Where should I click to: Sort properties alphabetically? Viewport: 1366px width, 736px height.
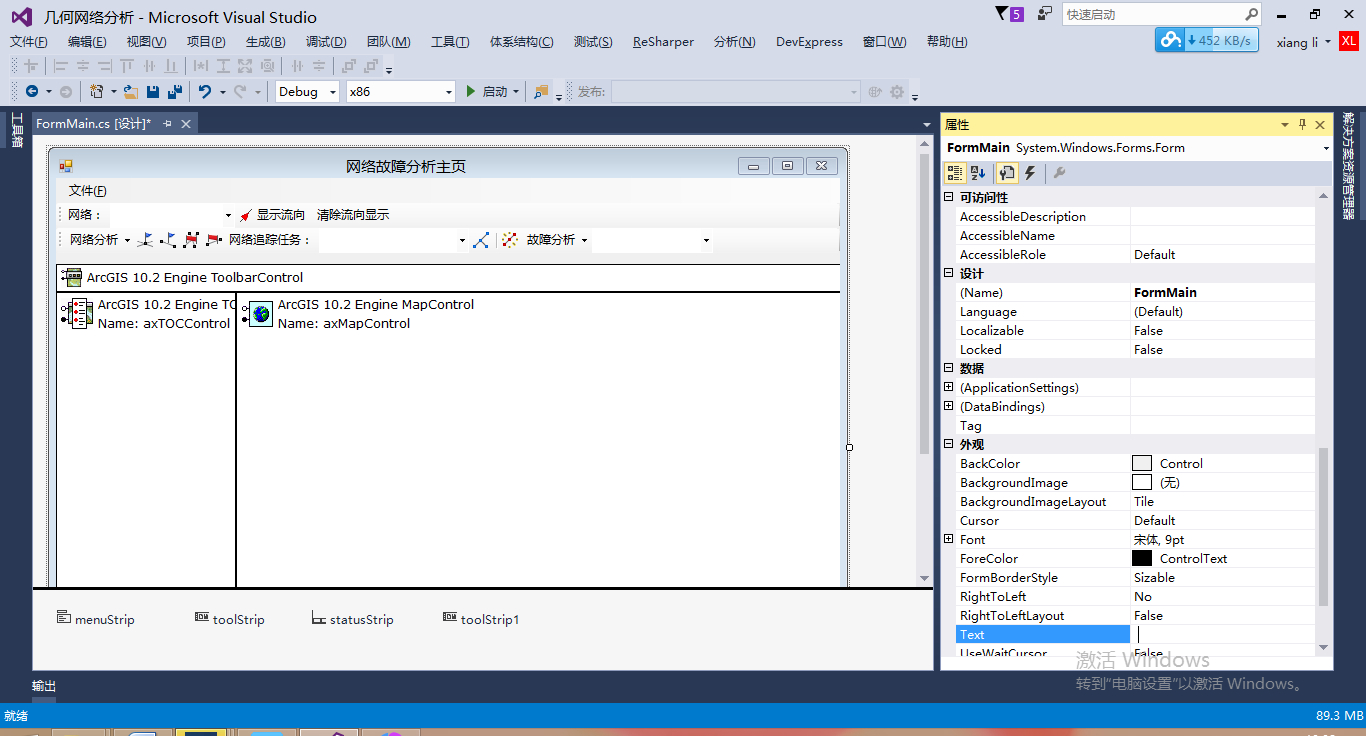coord(979,173)
